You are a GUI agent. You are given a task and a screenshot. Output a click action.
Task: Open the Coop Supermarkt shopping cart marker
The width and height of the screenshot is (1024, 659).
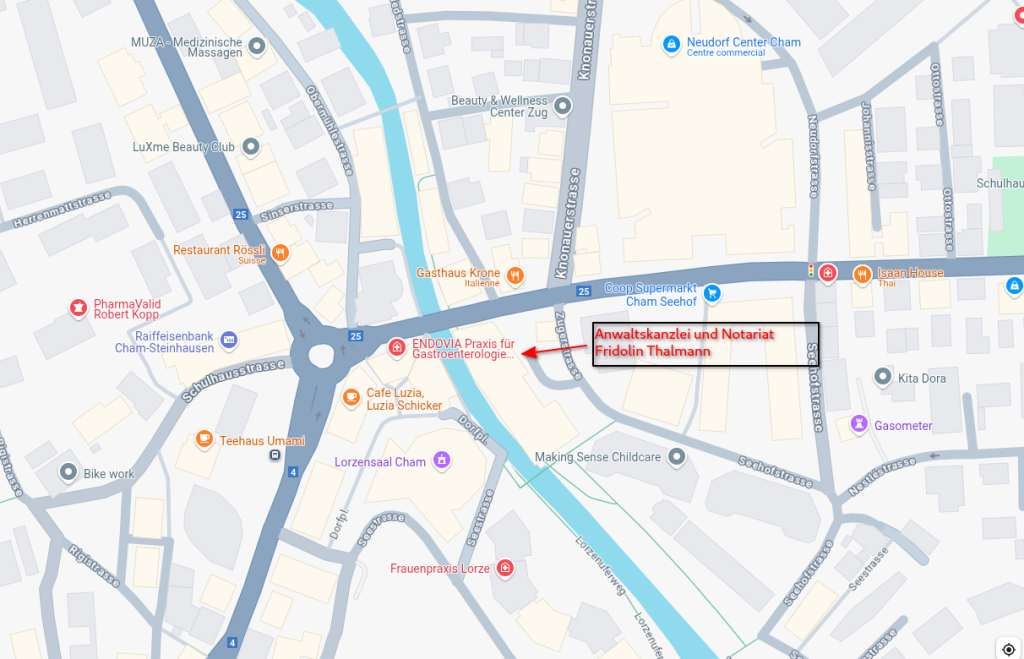pos(712,293)
